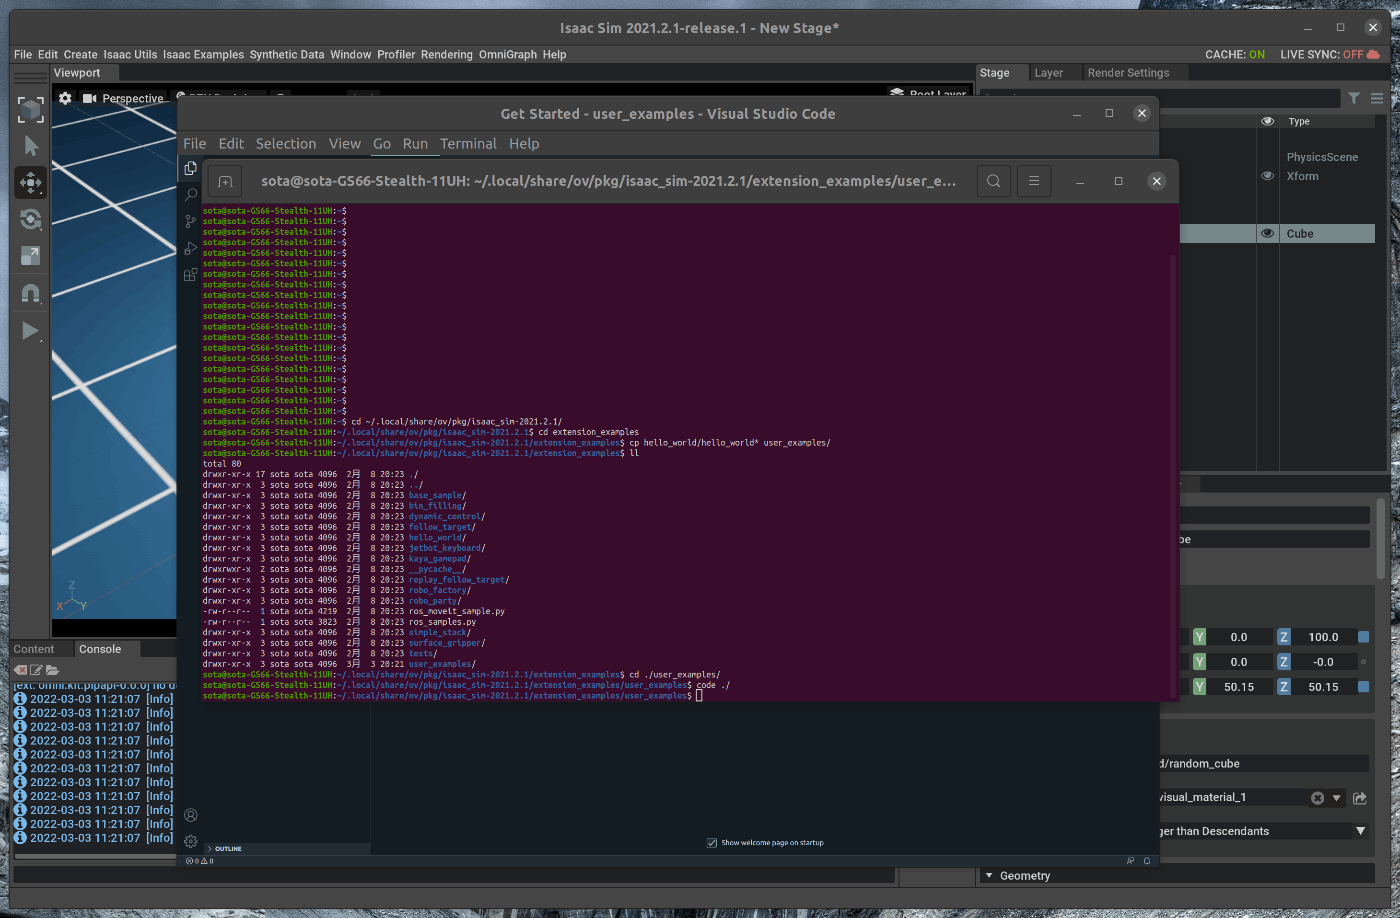
Task: Toggle visibility eye for the Cube prim
Action: click(1267, 234)
